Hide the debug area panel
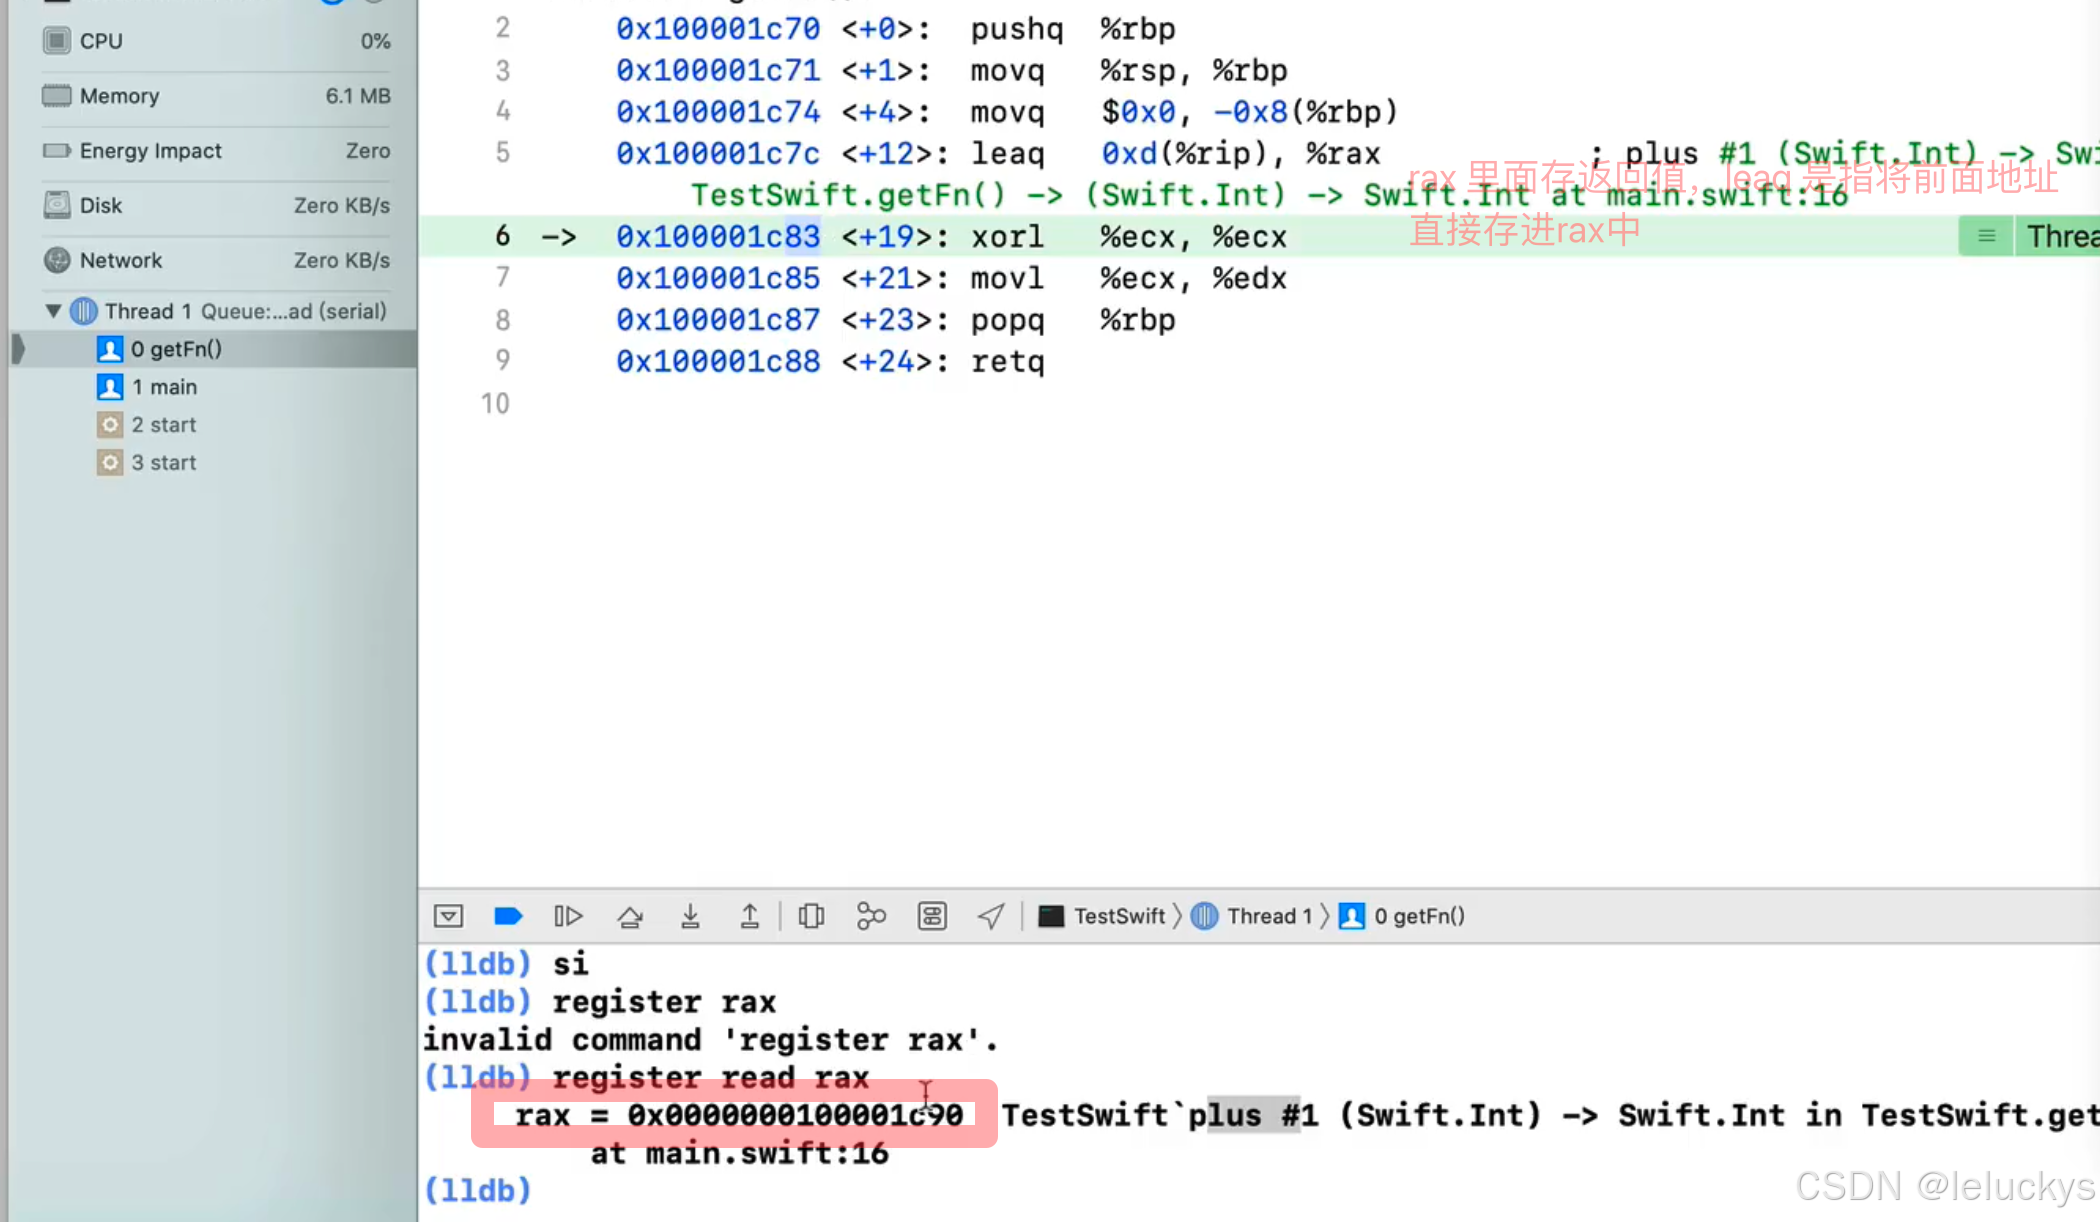This screenshot has height=1222, width=2100. tap(448, 916)
